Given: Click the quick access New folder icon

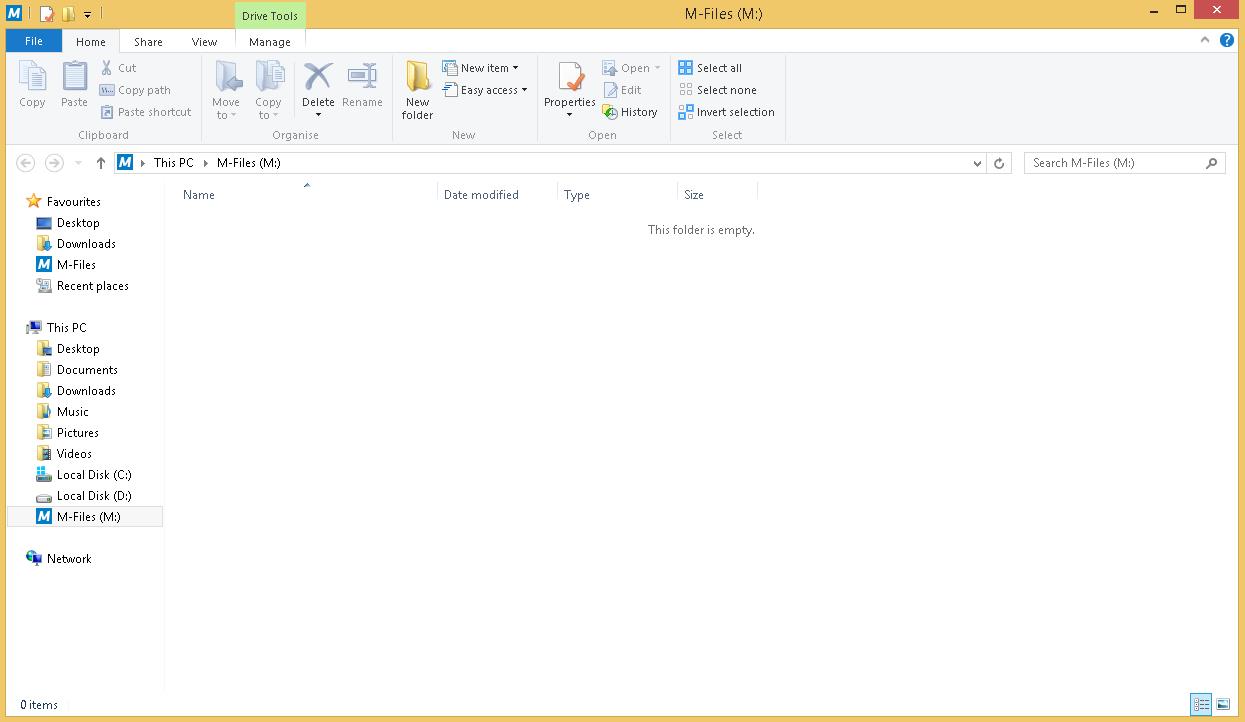Looking at the screenshot, I should pyautogui.click(x=68, y=14).
